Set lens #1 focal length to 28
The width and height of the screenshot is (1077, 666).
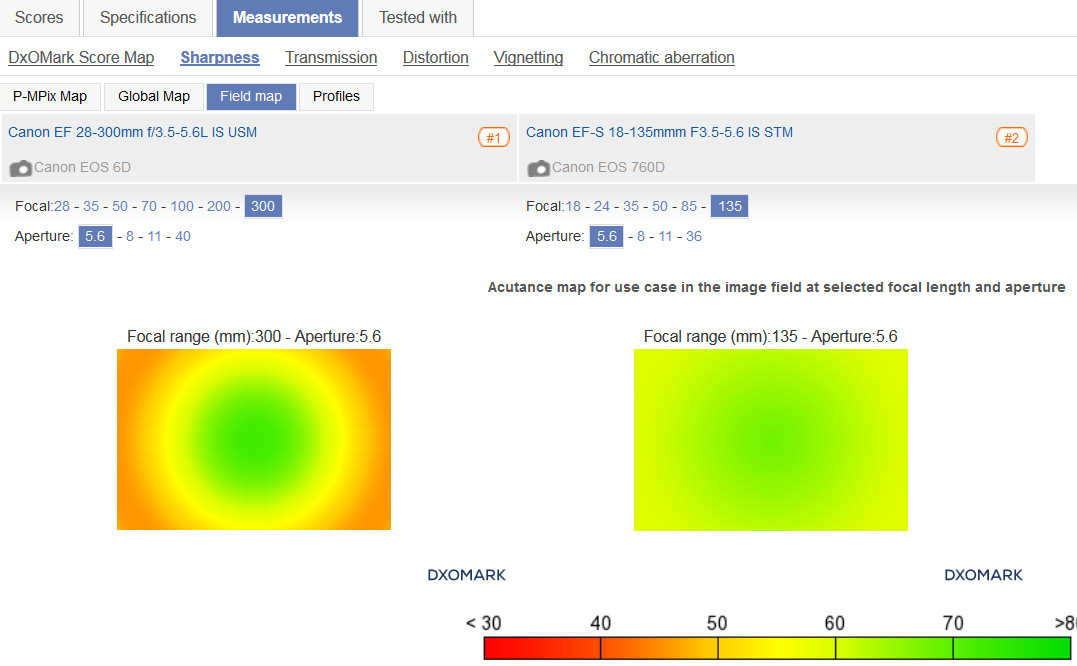click(62, 206)
